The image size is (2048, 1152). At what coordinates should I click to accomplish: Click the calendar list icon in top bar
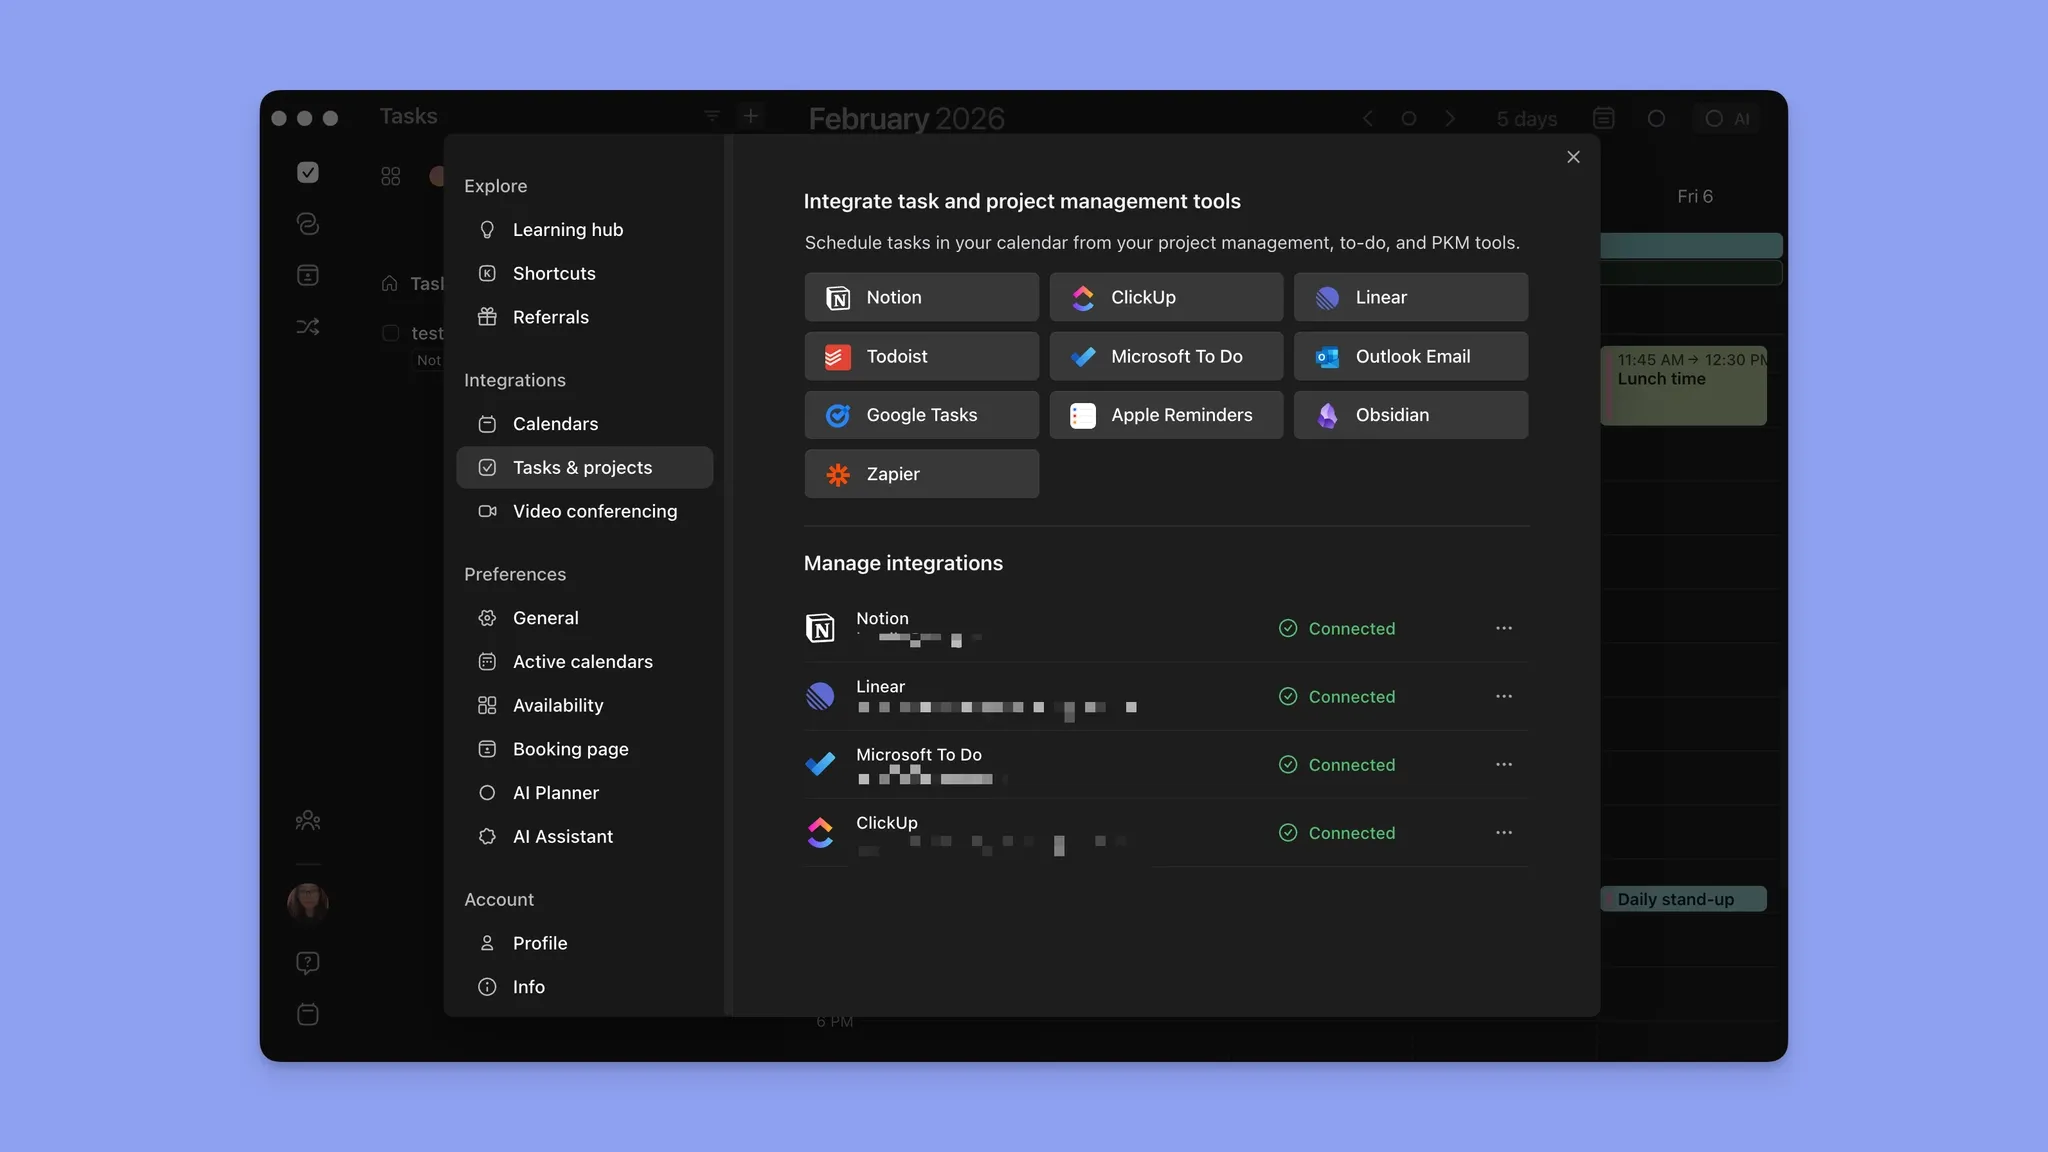point(1604,119)
